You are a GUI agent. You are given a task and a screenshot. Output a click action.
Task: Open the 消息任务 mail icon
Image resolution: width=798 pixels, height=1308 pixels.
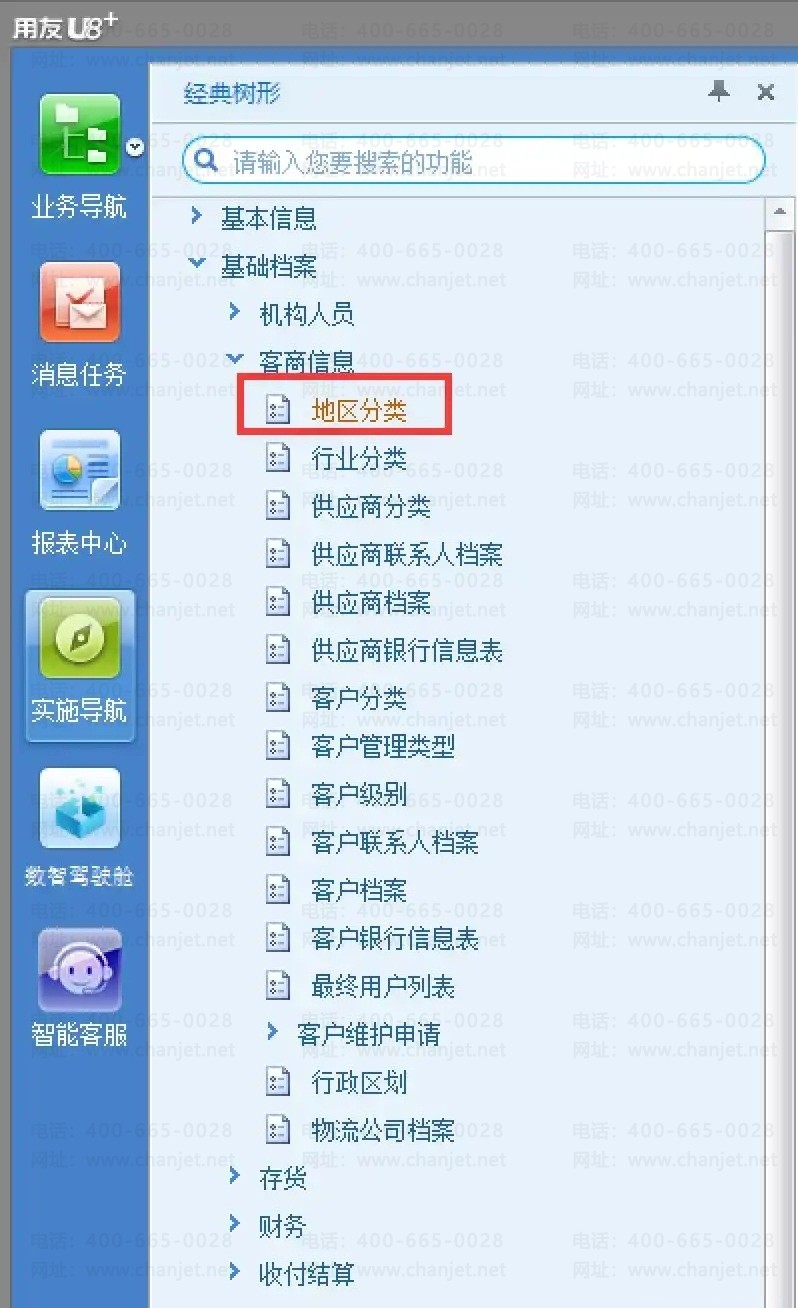(80, 303)
